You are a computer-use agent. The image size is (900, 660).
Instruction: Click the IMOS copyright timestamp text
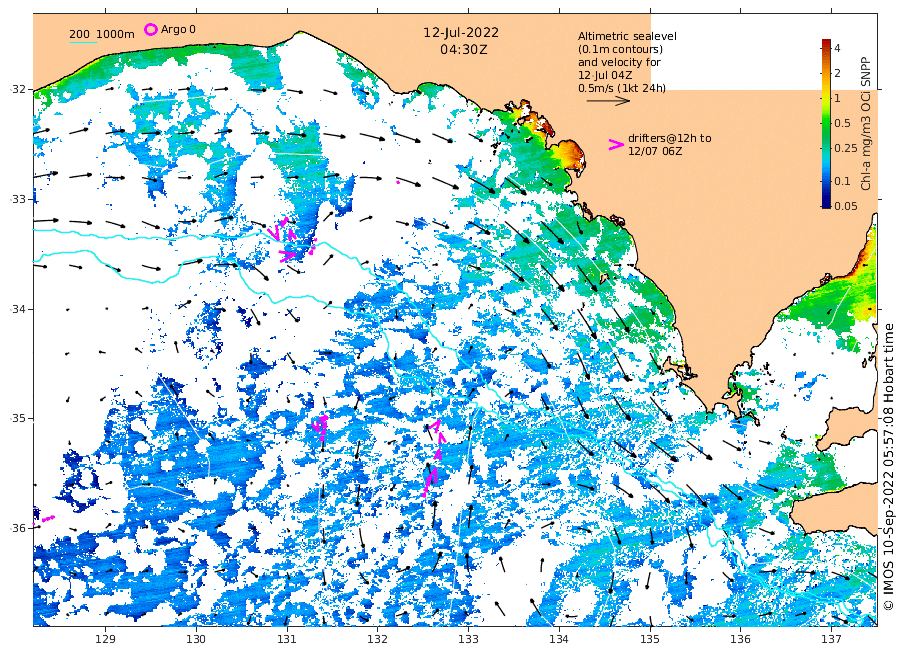889,467
